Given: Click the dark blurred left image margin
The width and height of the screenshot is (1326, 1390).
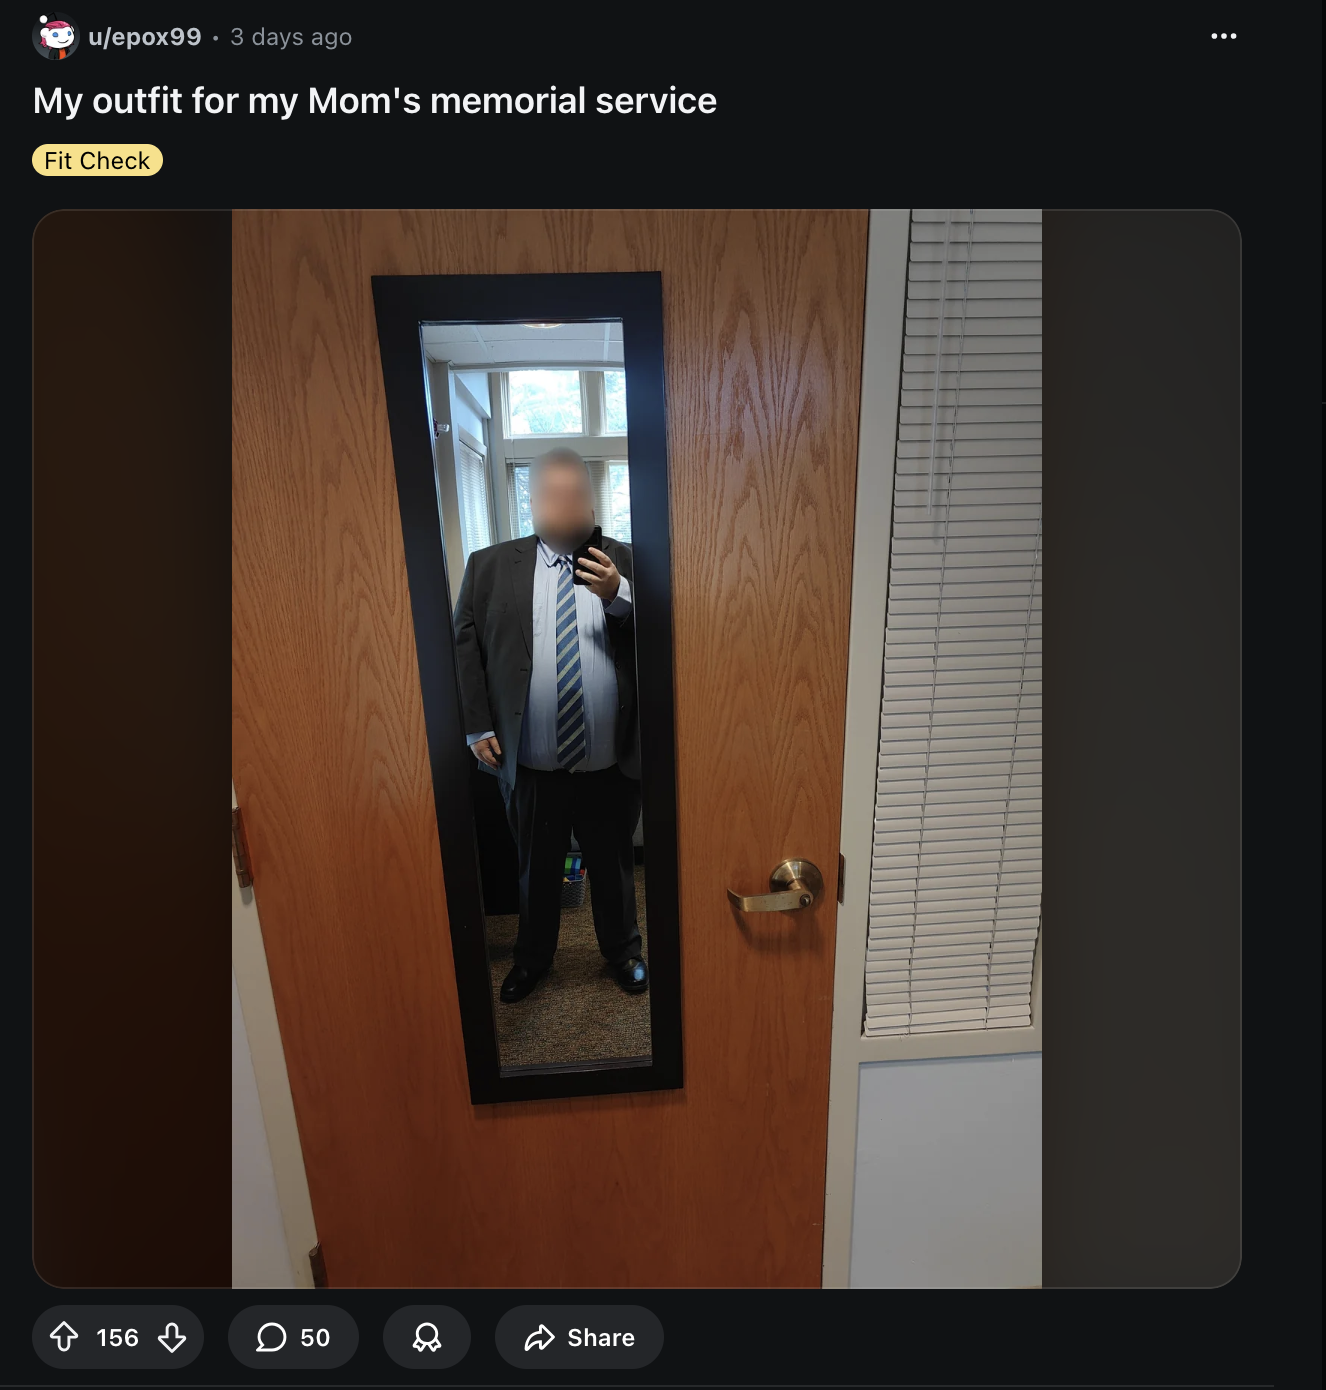Looking at the screenshot, I should (132, 748).
